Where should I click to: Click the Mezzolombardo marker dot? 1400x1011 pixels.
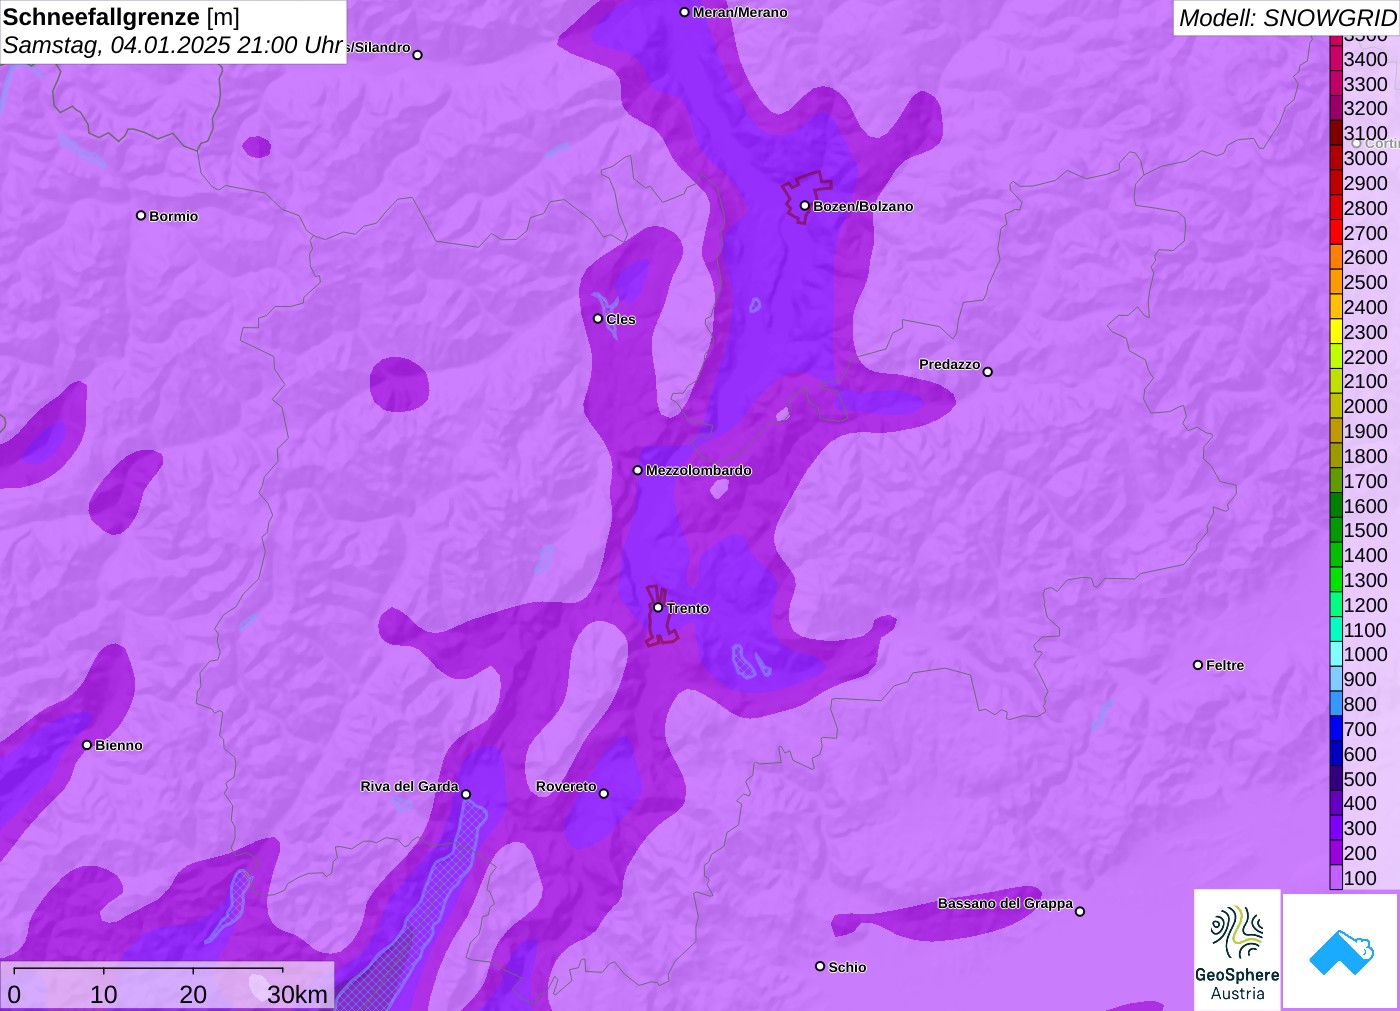point(637,470)
